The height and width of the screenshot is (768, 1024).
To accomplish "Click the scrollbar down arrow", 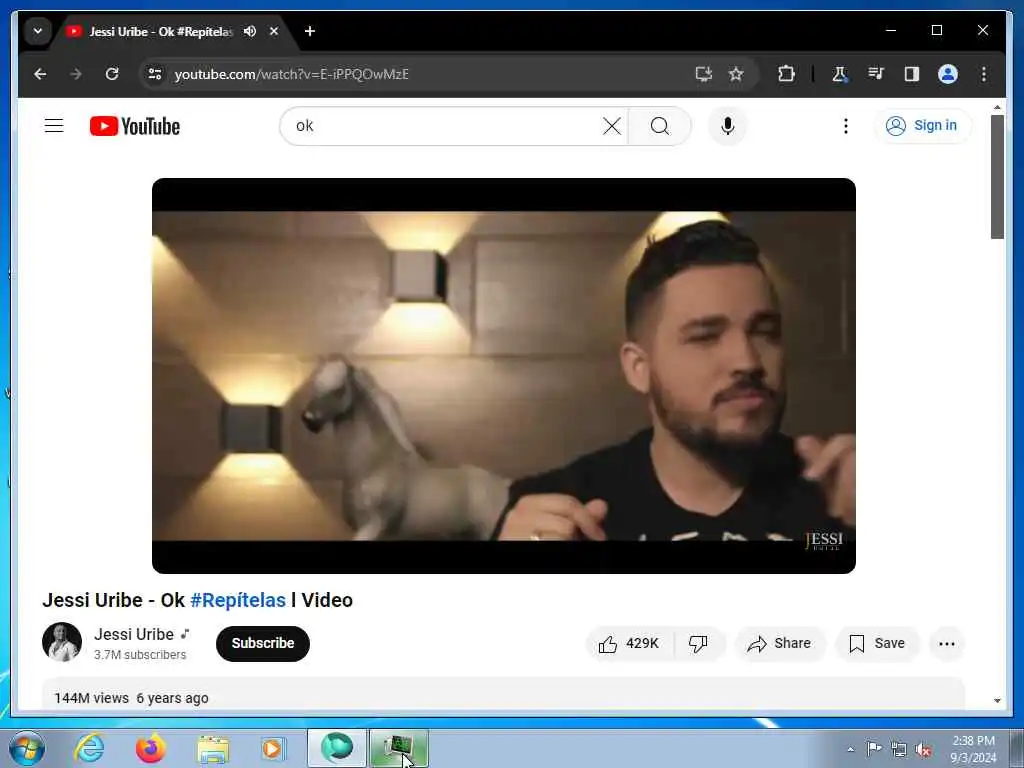I will 997,701.
